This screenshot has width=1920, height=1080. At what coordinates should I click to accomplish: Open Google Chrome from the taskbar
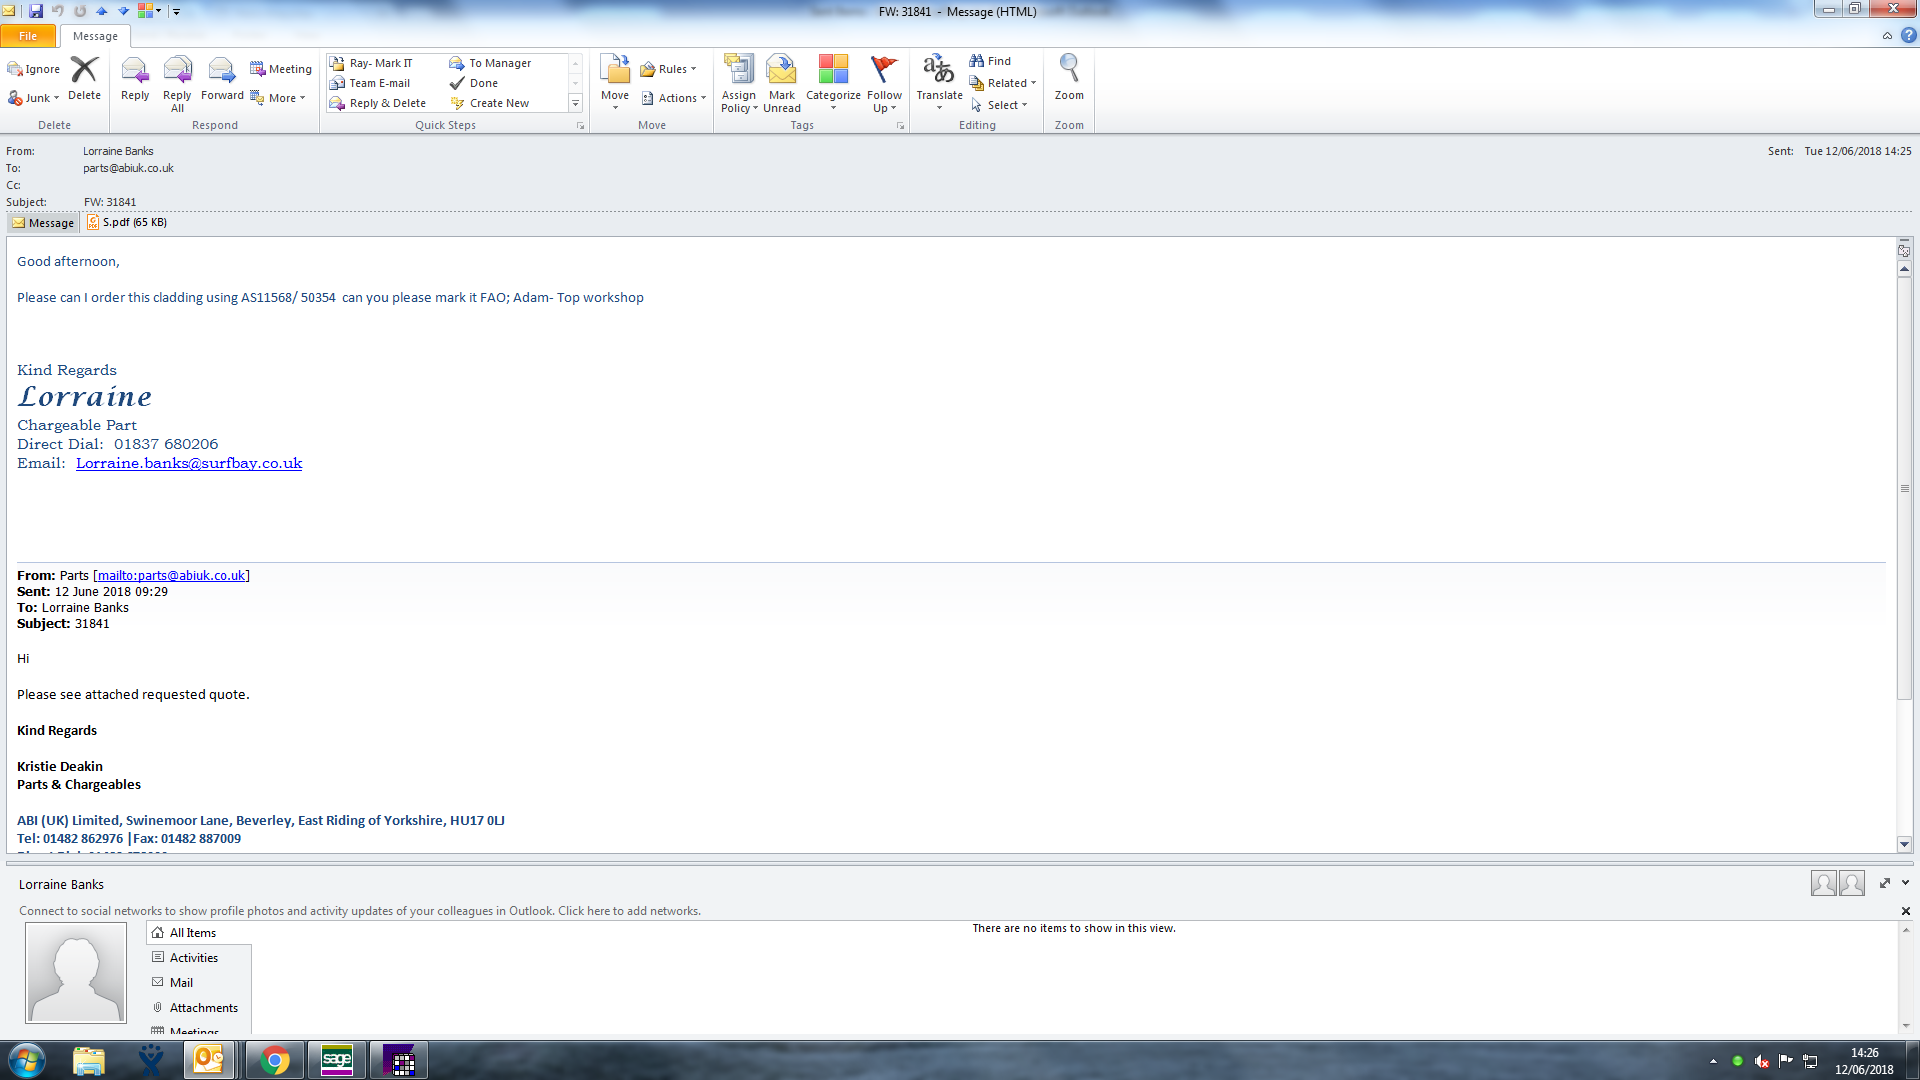pos(274,1060)
